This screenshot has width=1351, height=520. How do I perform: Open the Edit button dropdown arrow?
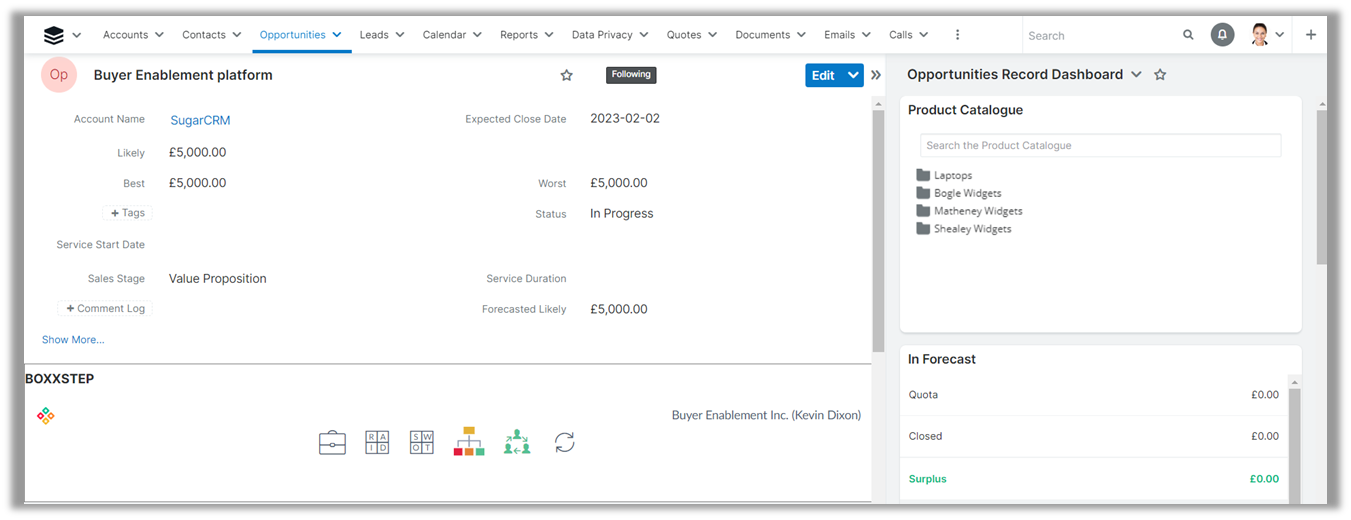[853, 75]
